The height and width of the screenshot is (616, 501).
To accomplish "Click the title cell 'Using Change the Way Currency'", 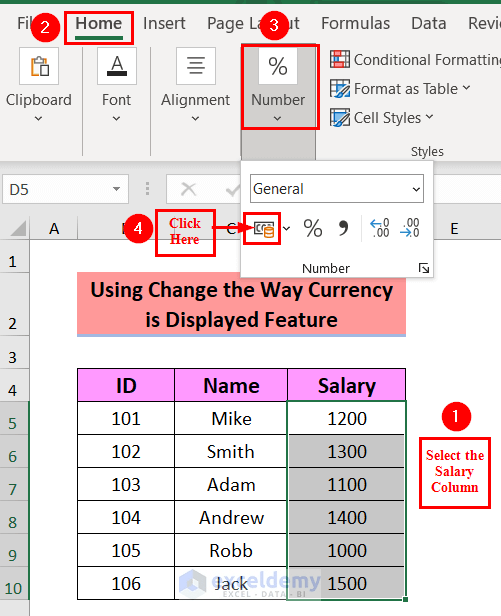I will click(x=241, y=304).
